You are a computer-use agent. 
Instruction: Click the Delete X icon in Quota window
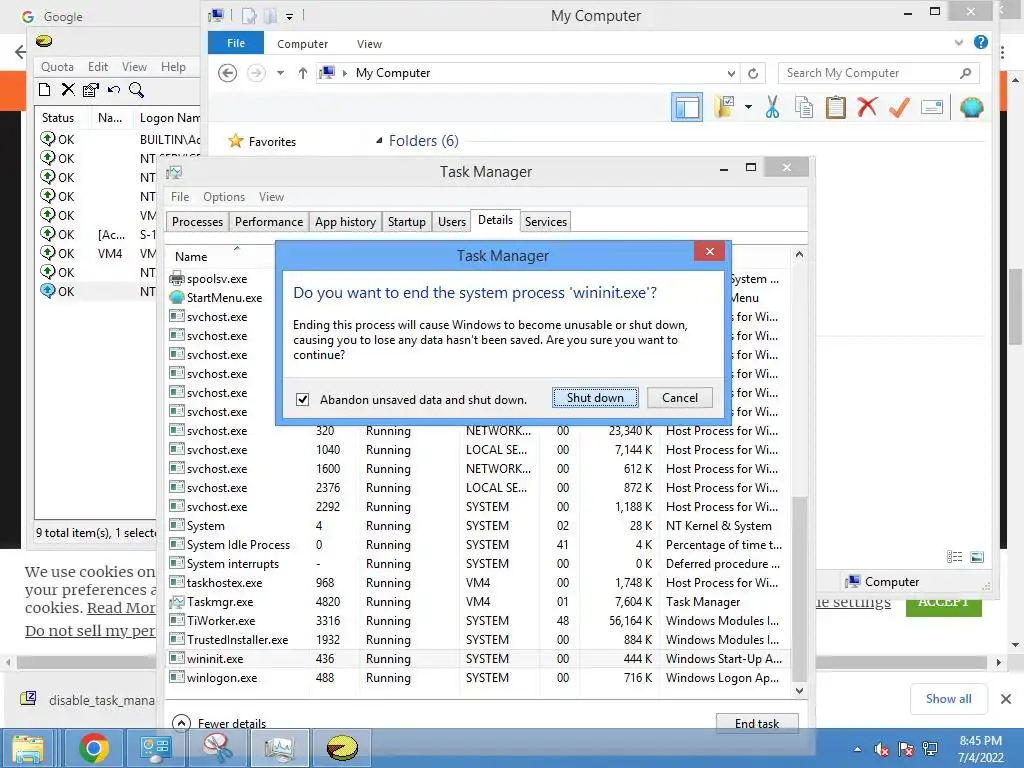pyautogui.click(x=68, y=89)
